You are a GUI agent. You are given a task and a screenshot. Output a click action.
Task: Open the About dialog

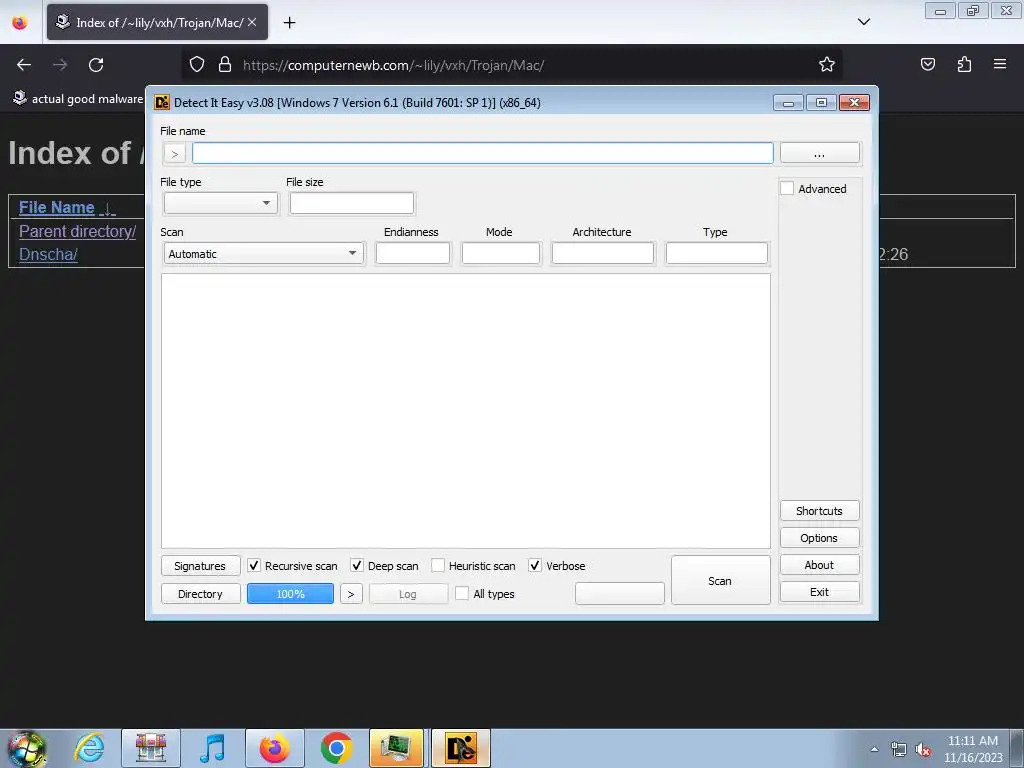[x=820, y=565]
